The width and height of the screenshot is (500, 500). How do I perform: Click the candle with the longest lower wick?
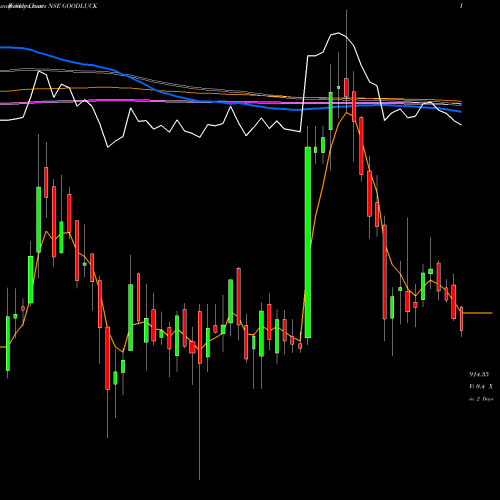(x=200, y=337)
